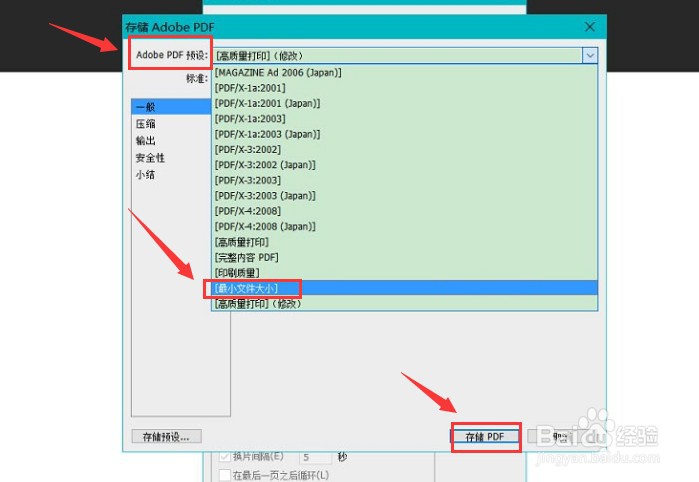The width and height of the screenshot is (699, 482).
Task: Select [高质量打印] preset in list
Action: 404,242
